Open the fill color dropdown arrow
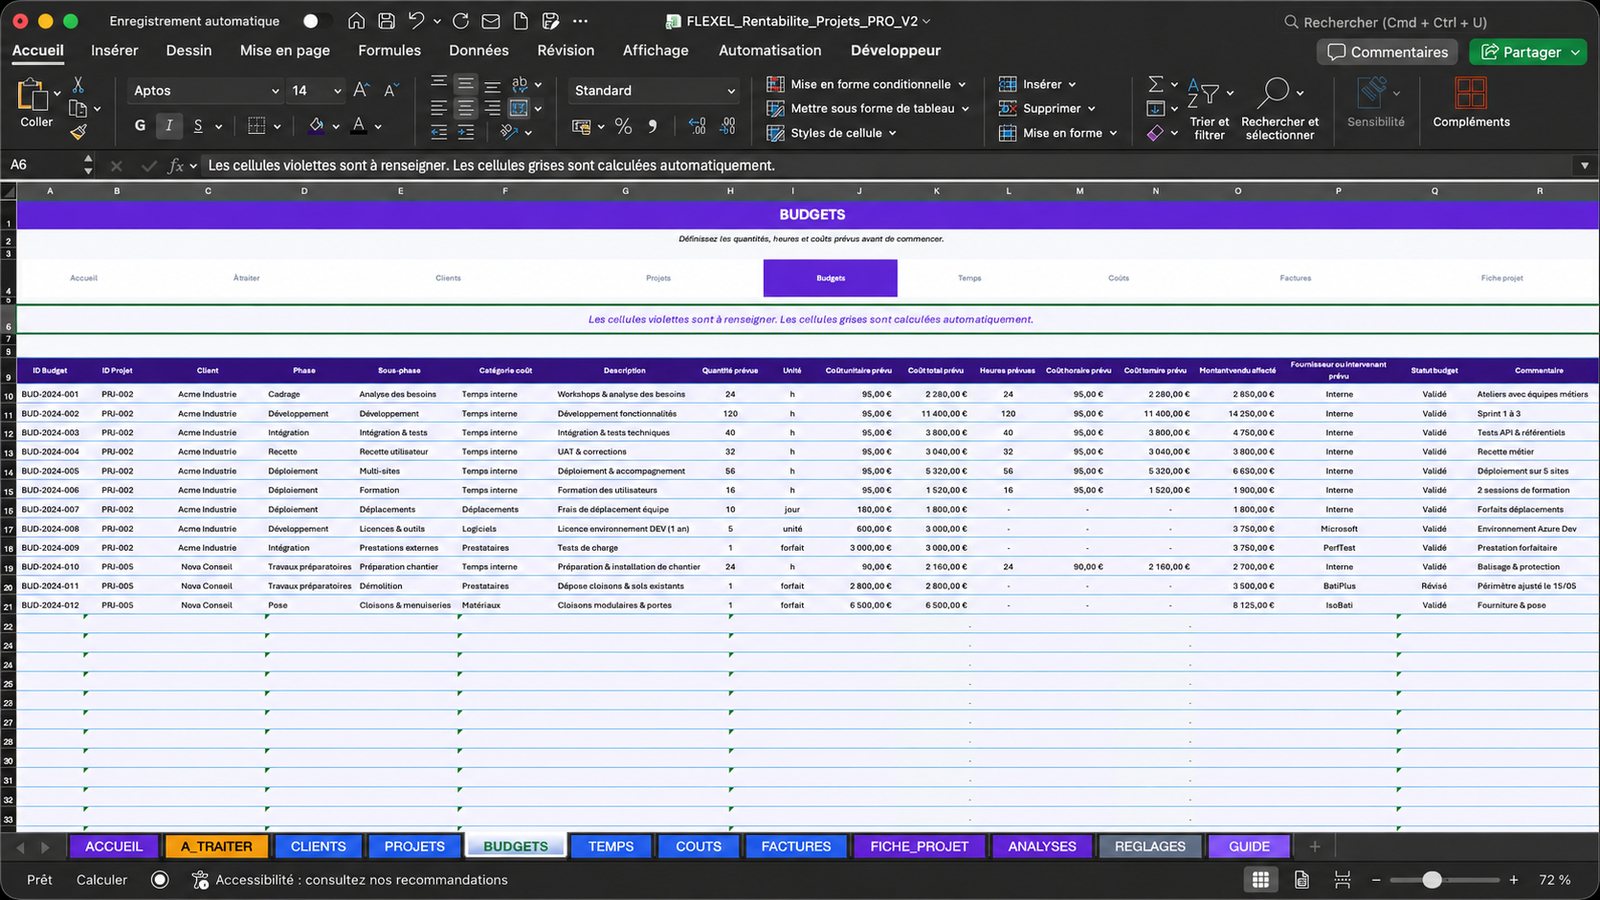This screenshot has width=1600, height=900. 336,127
